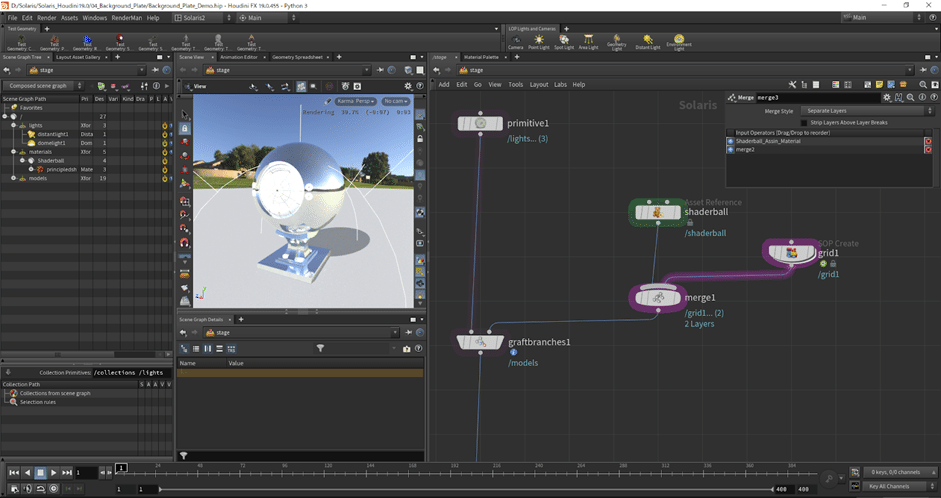This screenshot has width=941, height=498.
Task: Open the merge3 parameter gear menu
Action: click(x=886, y=97)
